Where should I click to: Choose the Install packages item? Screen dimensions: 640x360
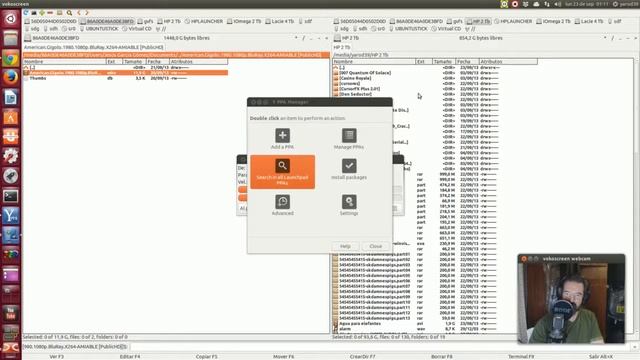tap(349, 169)
